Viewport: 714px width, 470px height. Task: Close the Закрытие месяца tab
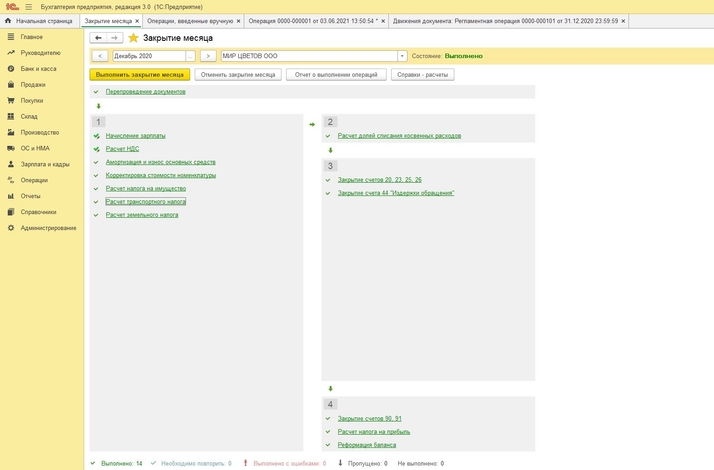tap(138, 20)
